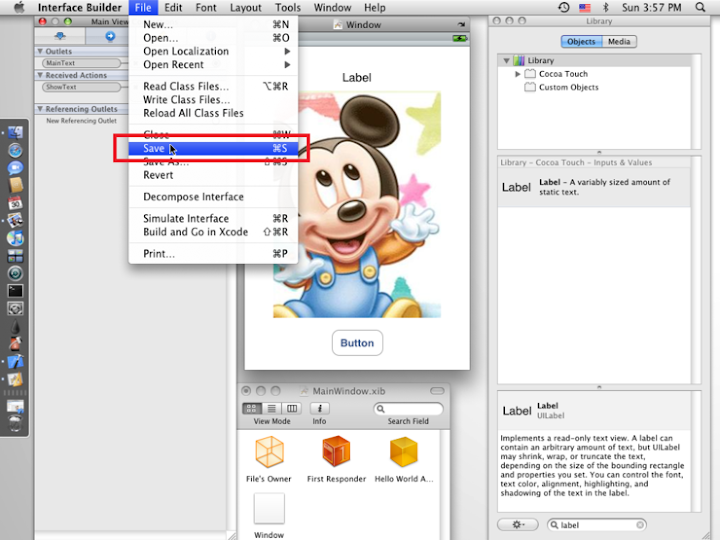Screen dimensions: 720x540
Task: Choose Read Class Files…
Action: [213, 86]
